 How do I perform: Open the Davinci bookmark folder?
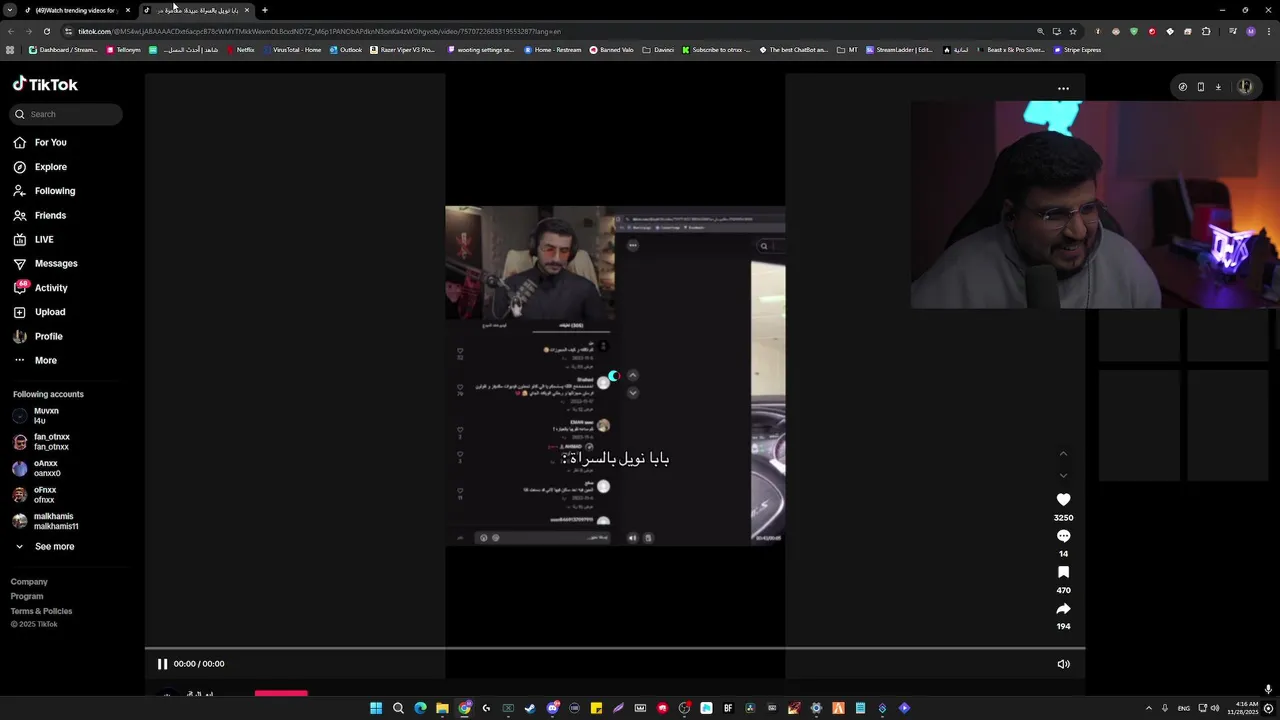point(658,50)
